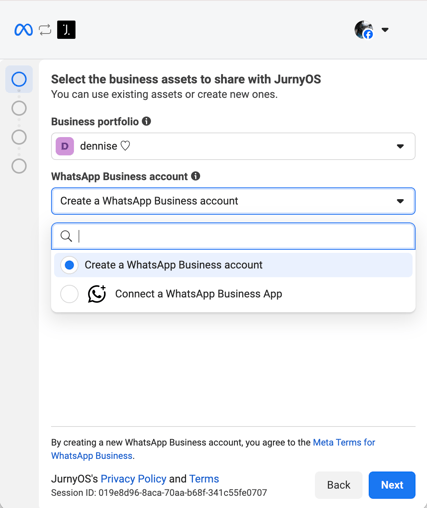Open the dennise Business portfolio dropdown
This screenshot has width=427, height=508.
tap(233, 146)
